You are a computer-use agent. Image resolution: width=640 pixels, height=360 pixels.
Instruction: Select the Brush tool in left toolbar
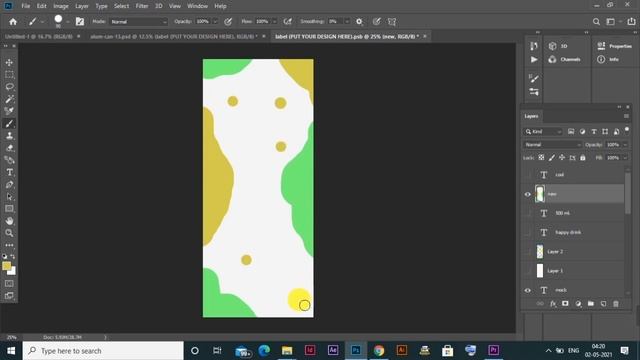click(9, 123)
